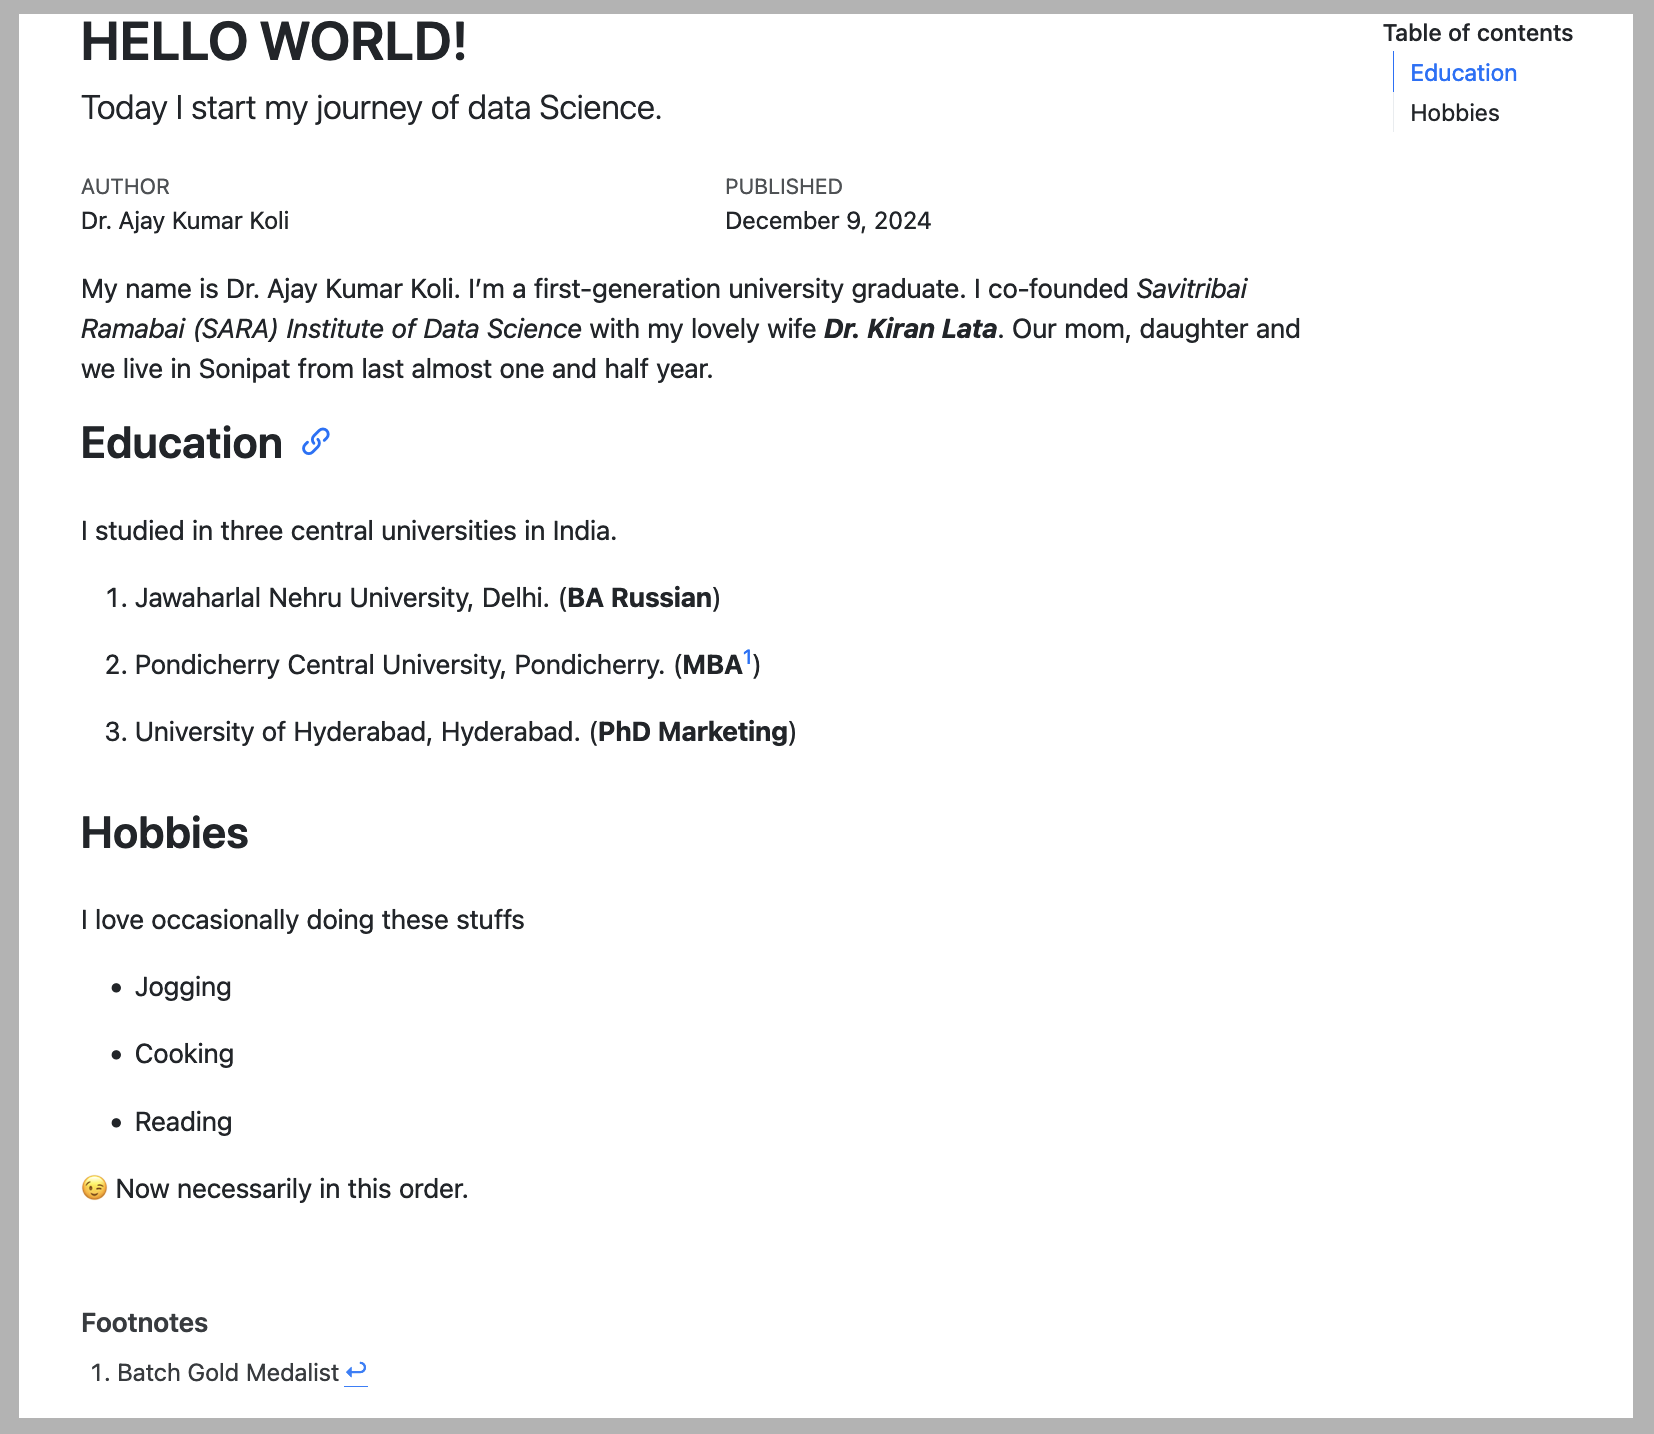
Task: Click the Hobbies section heading
Action: [165, 833]
